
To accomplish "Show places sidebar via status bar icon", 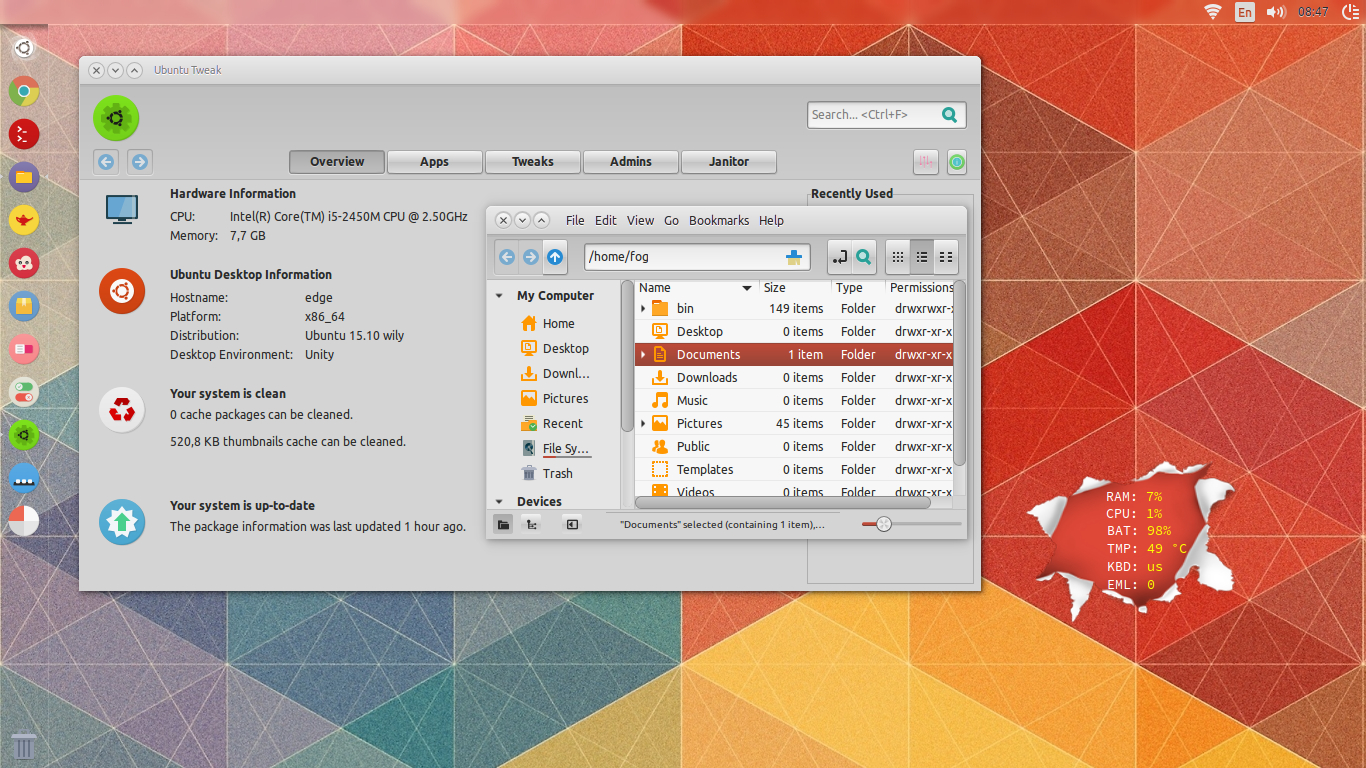I will (x=503, y=524).
